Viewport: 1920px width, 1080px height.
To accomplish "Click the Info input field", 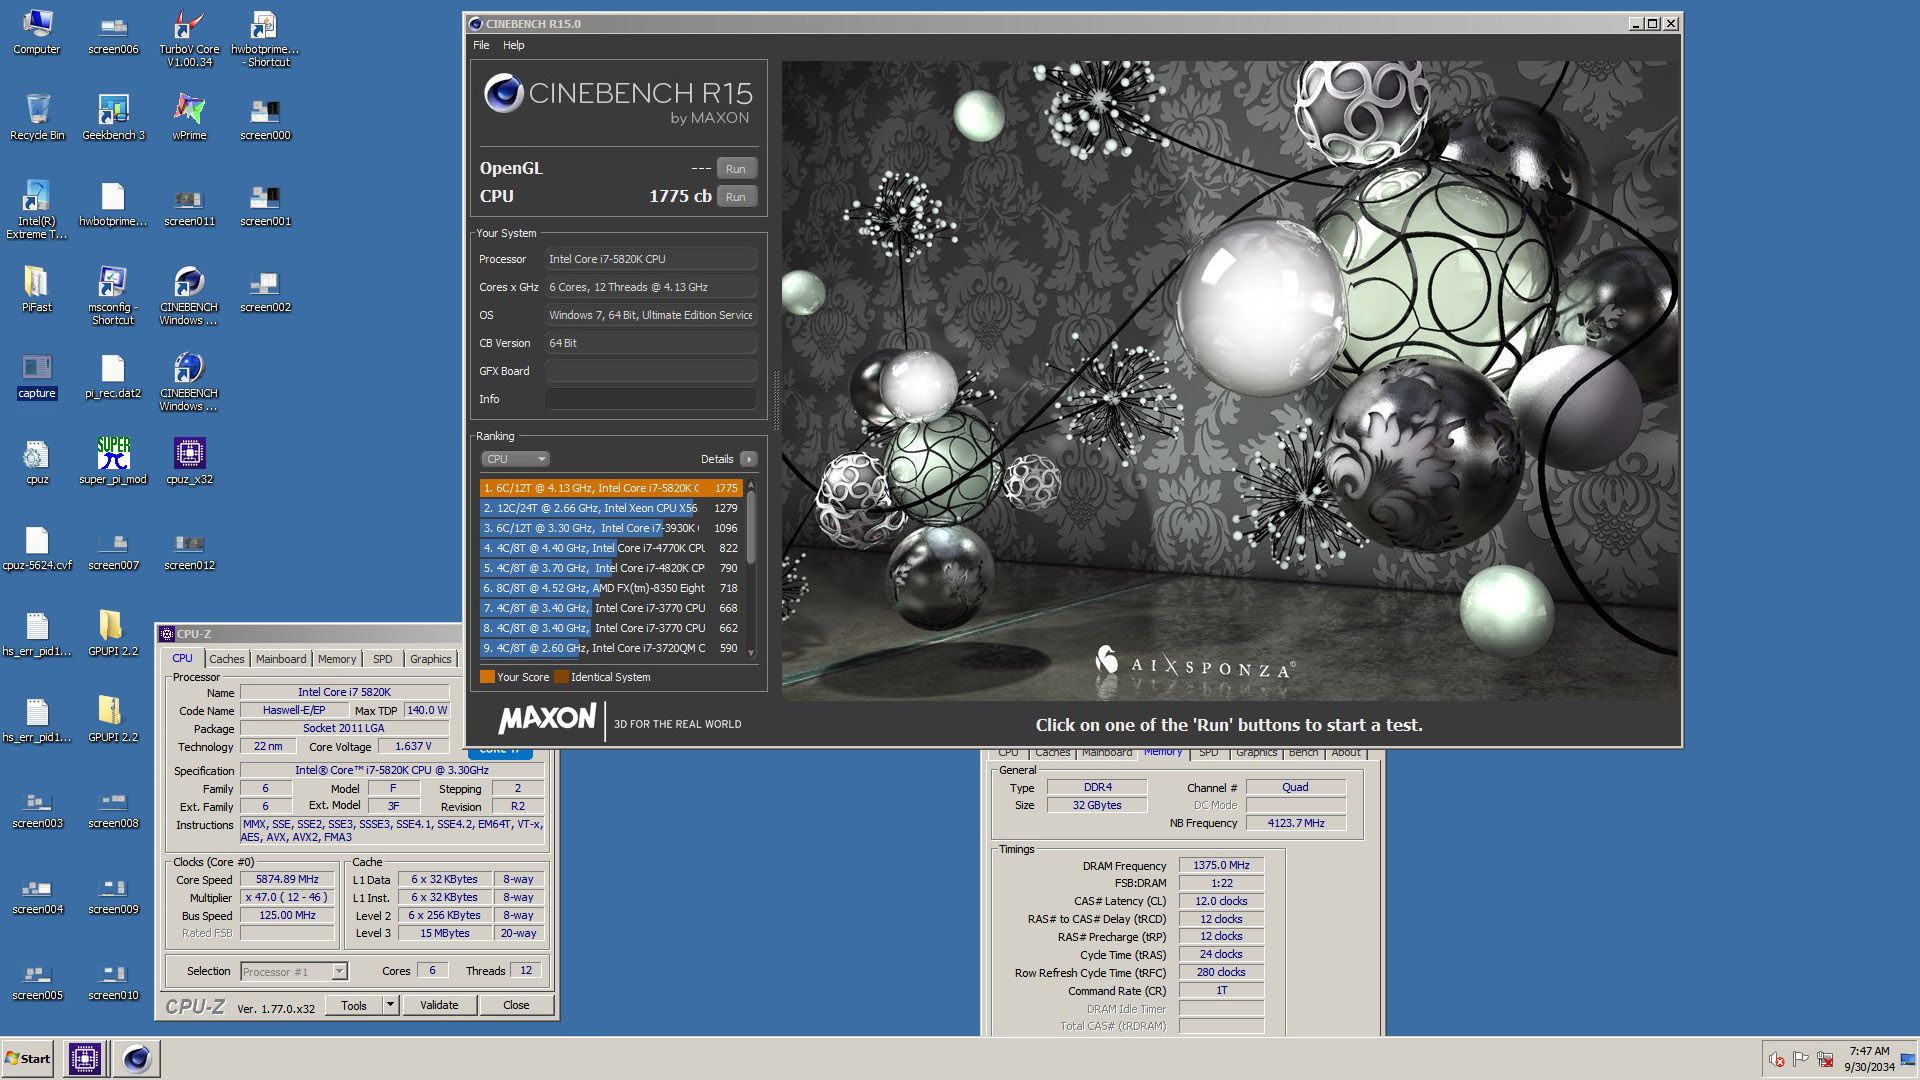I will point(650,399).
